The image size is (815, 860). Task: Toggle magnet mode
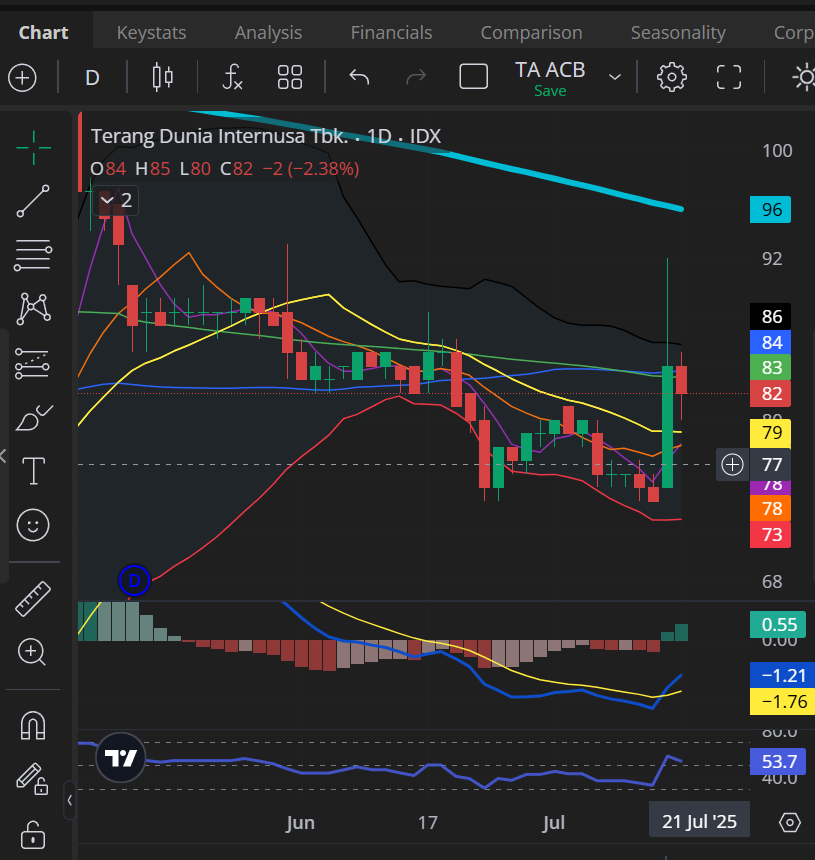(33, 725)
